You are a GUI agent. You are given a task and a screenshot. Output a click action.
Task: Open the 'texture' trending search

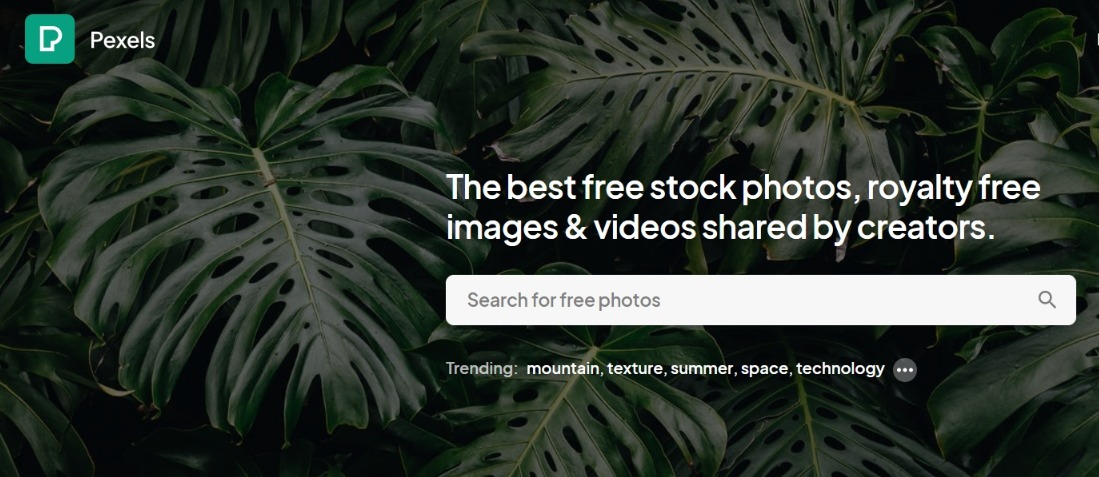636,368
